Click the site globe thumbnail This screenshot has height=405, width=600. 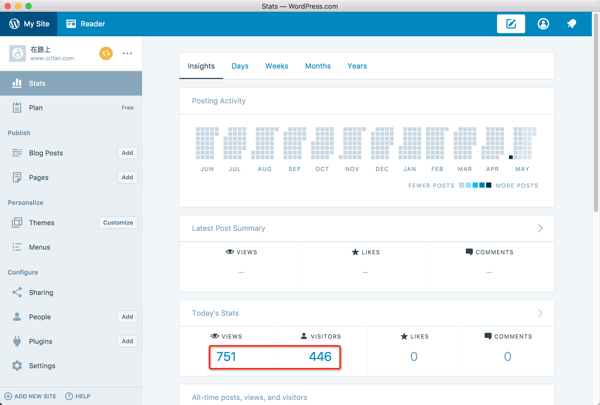[x=18, y=53]
